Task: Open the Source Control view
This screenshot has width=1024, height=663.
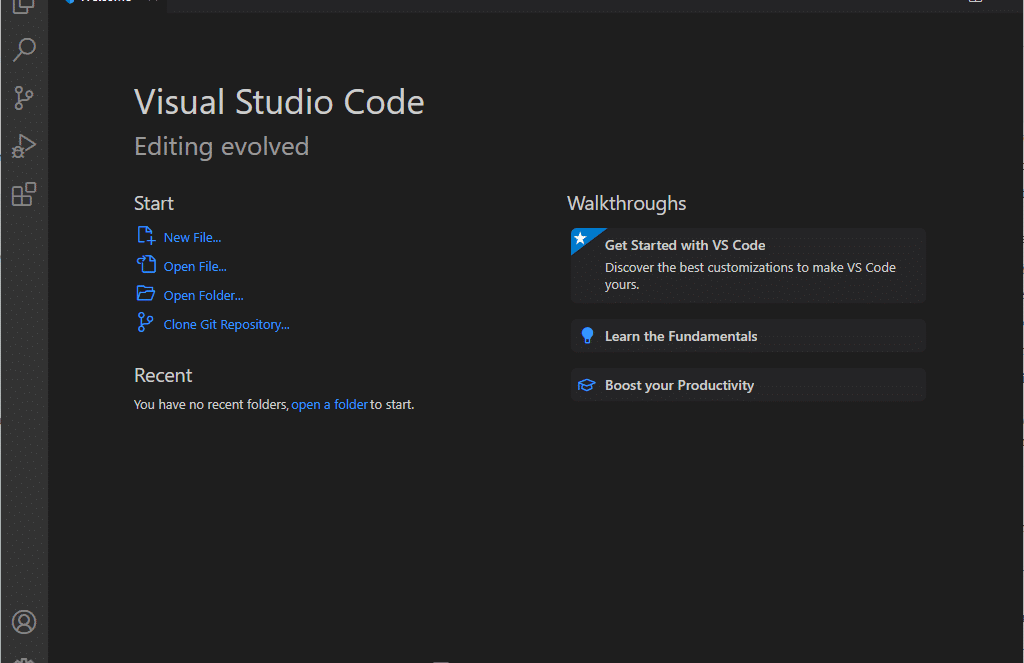Action: pos(24,98)
